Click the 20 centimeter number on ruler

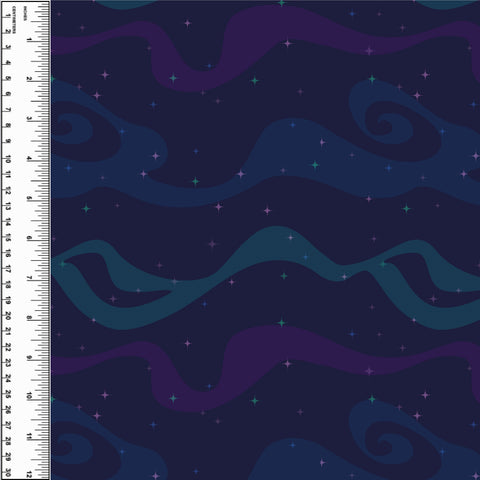(x=8, y=316)
